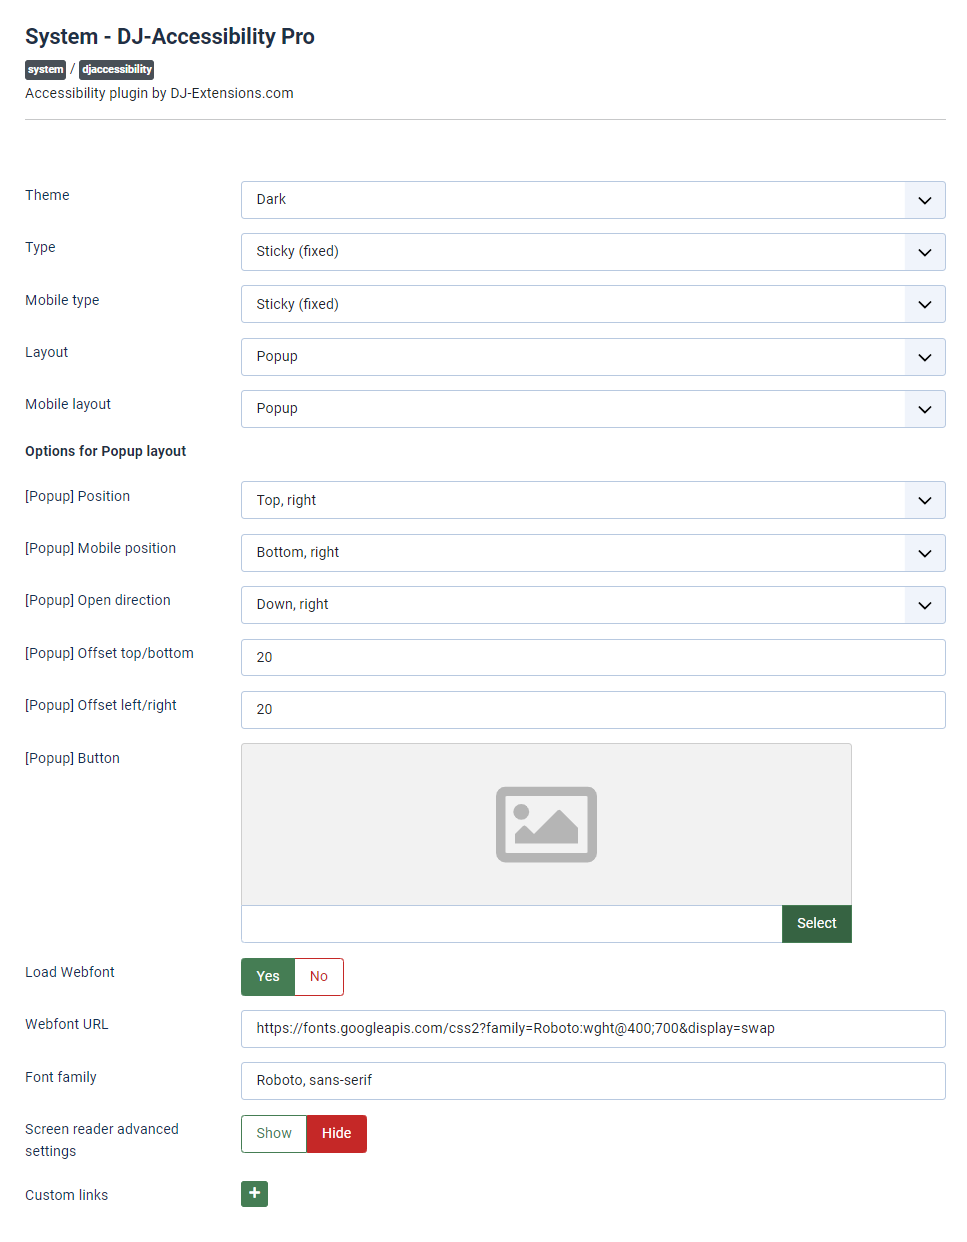This screenshot has width=967, height=1242.
Task: Click the '[Popup] Button' label
Action: click(x=72, y=758)
